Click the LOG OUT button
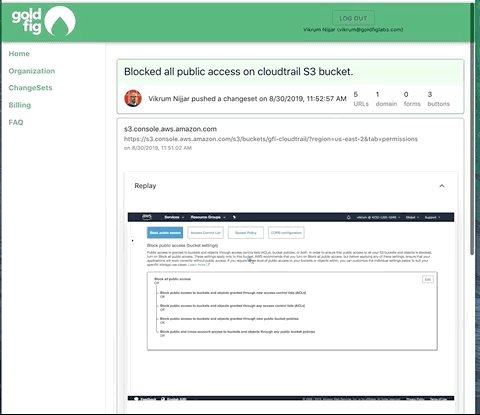Image resolution: width=480 pixels, height=415 pixels. click(353, 18)
